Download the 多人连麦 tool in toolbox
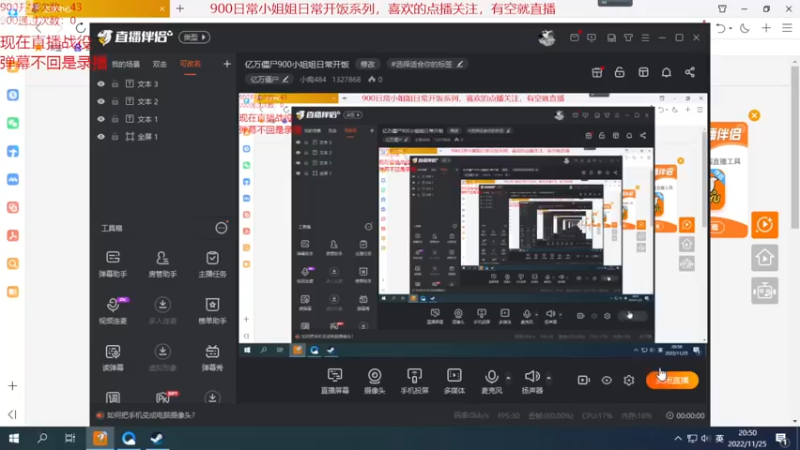This screenshot has height=450, width=800. pyautogui.click(x=162, y=310)
